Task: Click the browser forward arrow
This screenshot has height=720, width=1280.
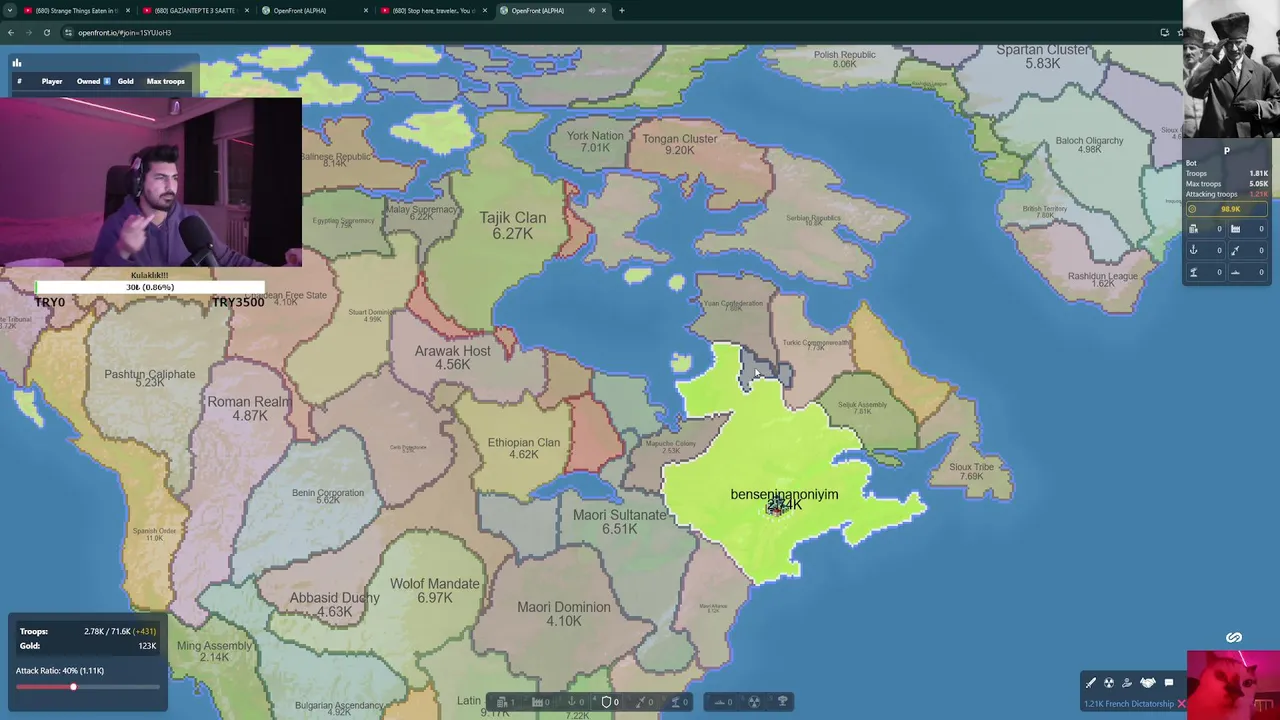Action: tap(28, 32)
